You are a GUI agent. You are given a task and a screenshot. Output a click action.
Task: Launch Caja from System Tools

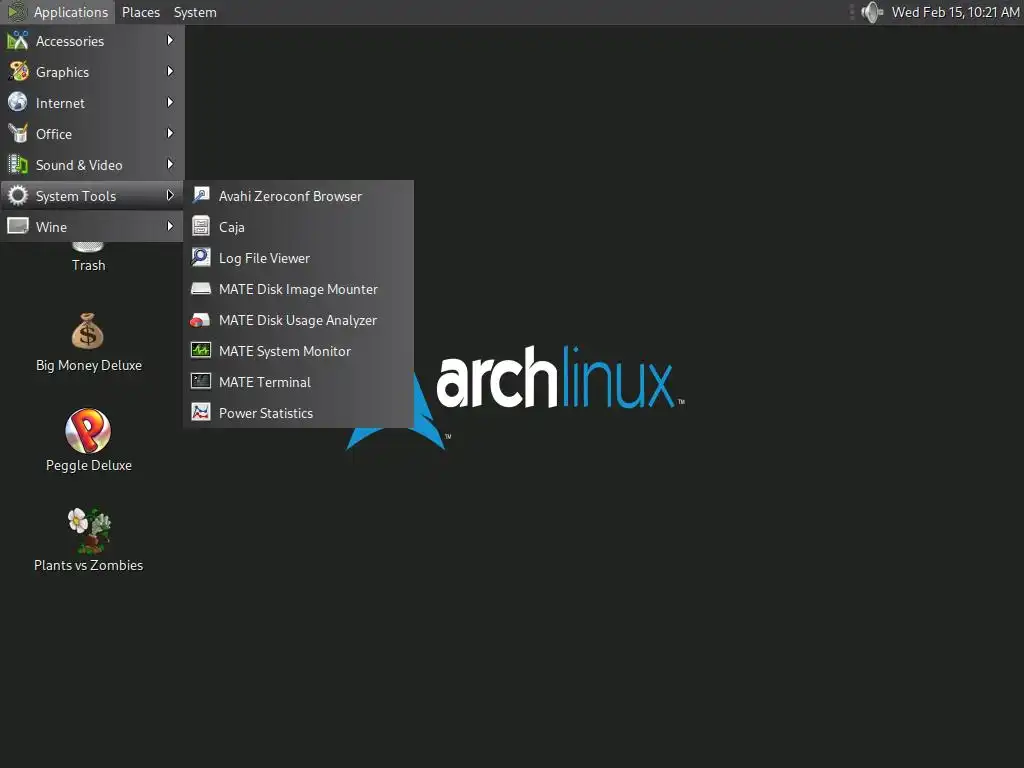pos(299,227)
